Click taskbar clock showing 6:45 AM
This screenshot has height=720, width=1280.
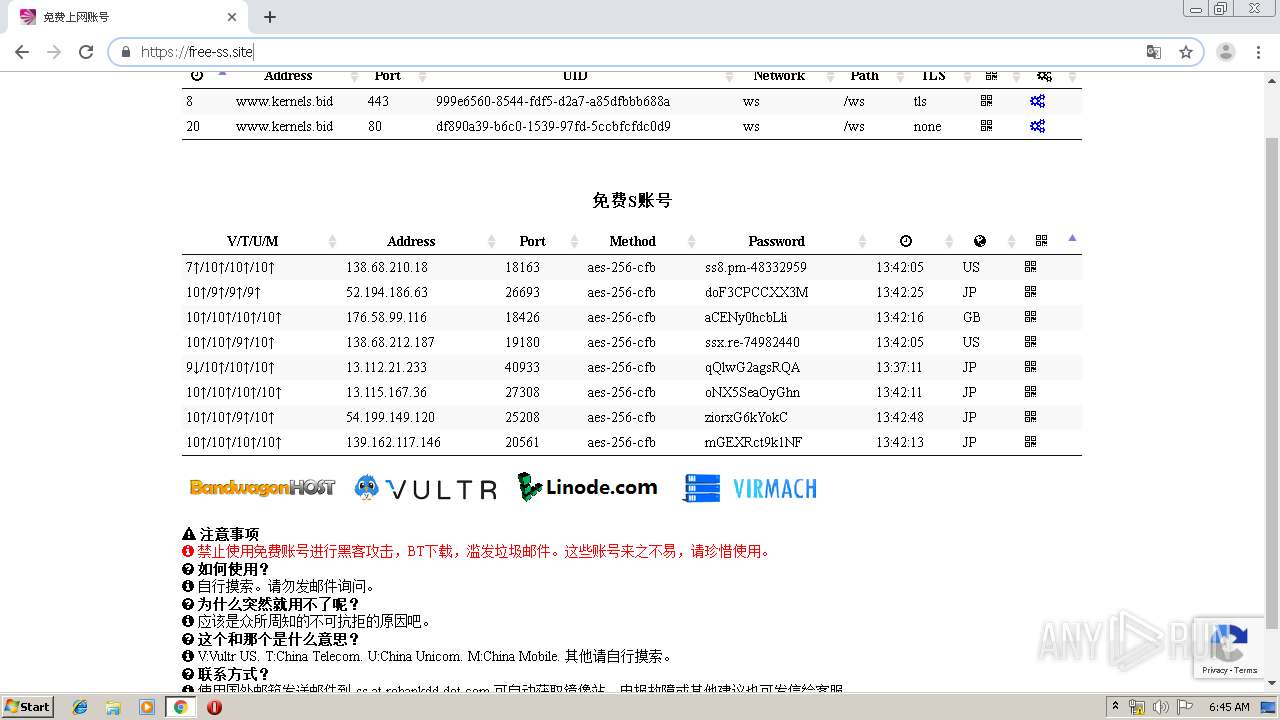(1229, 707)
